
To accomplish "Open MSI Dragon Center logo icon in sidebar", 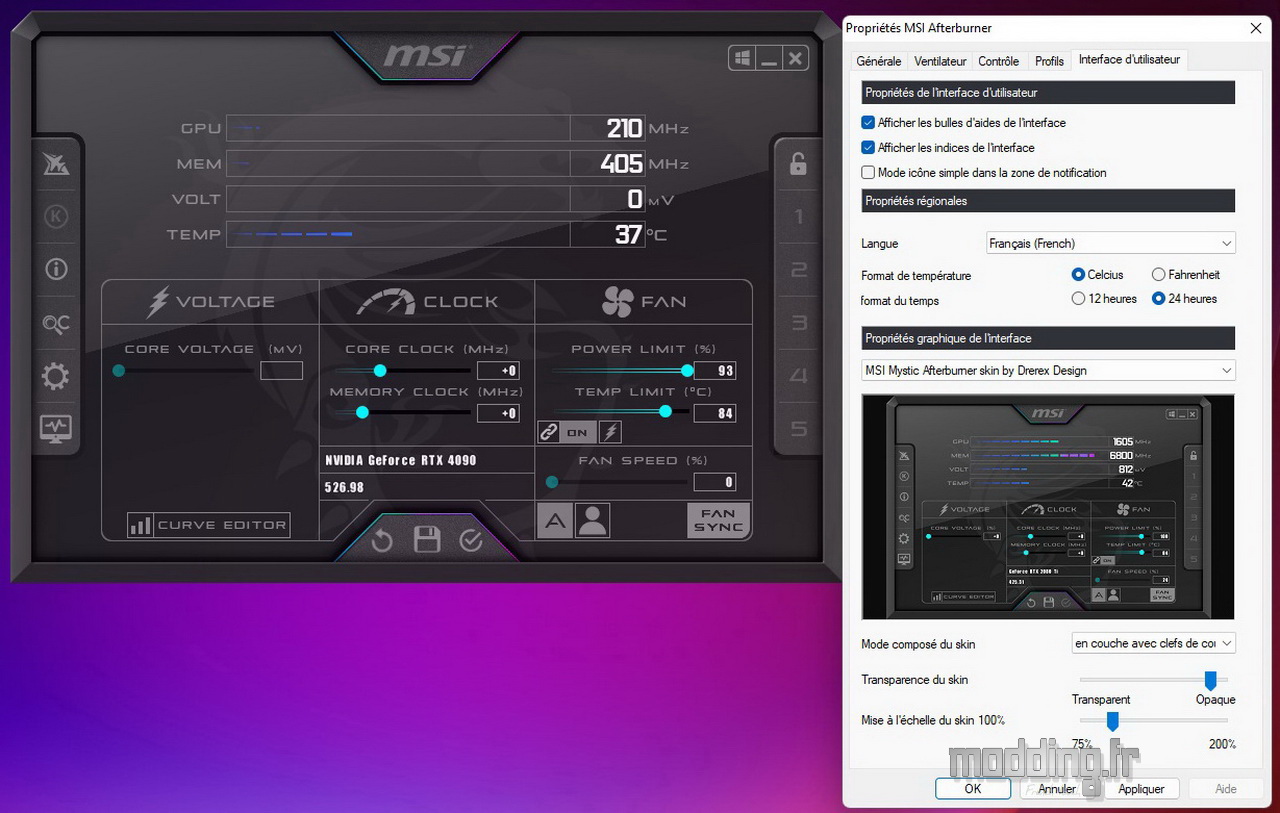I will [x=56, y=163].
